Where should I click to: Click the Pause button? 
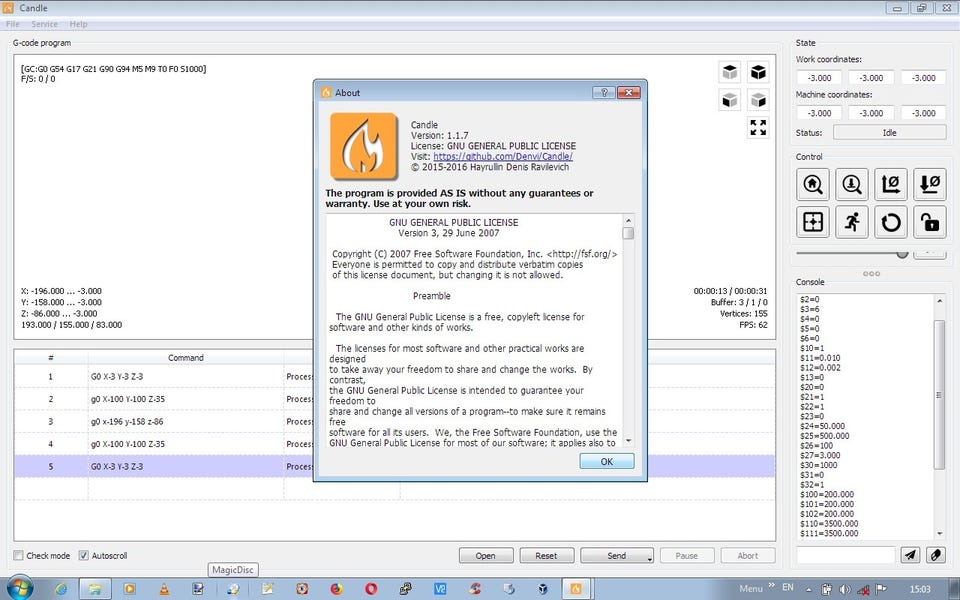click(x=686, y=555)
